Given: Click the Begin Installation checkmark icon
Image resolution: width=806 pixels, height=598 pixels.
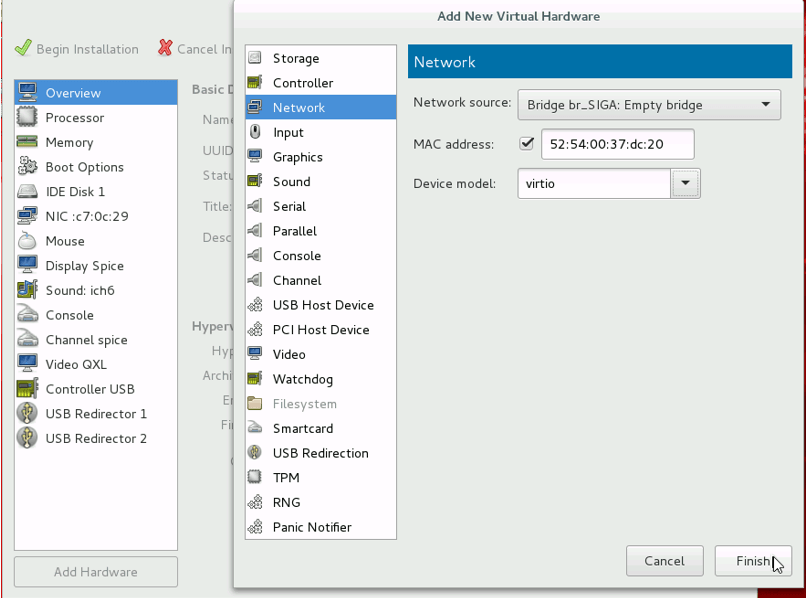Looking at the screenshot, I should (x=23, y=48).
